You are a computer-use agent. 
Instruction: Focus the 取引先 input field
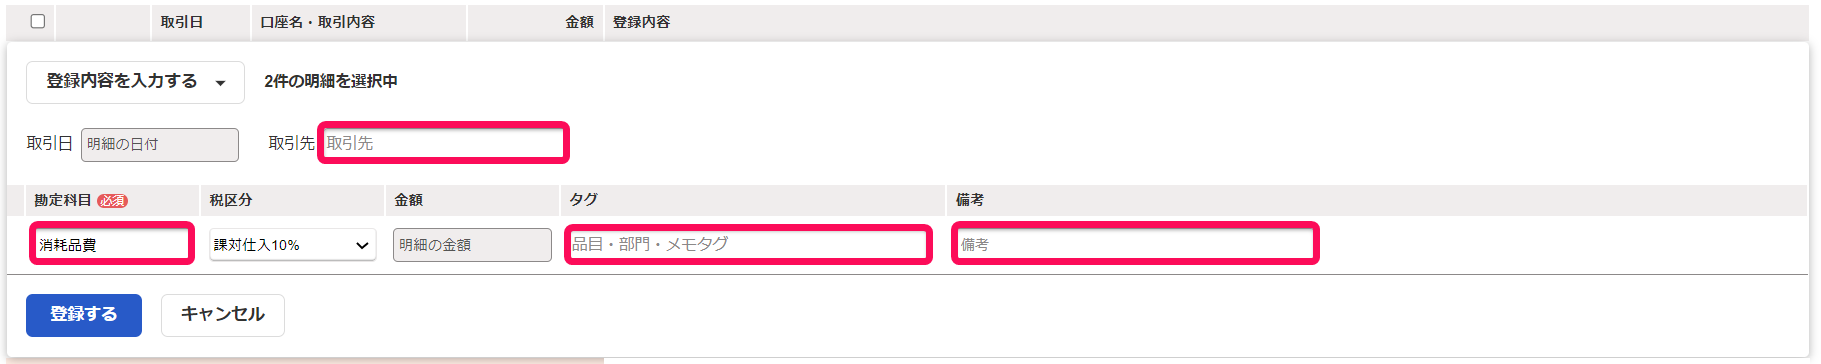coord(444,143)
